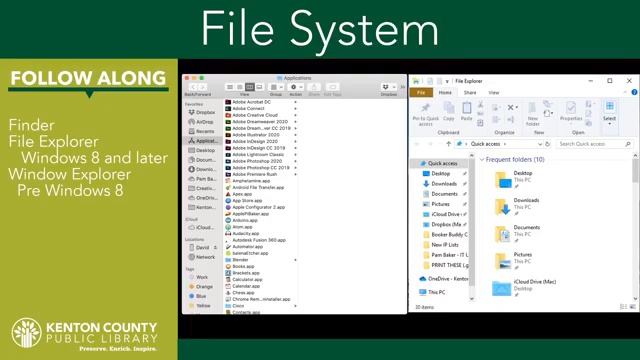Select the Yellow tag in Finder sidebar
The width and height of the screenshot is (640, 360).
(x=201, y=305)
